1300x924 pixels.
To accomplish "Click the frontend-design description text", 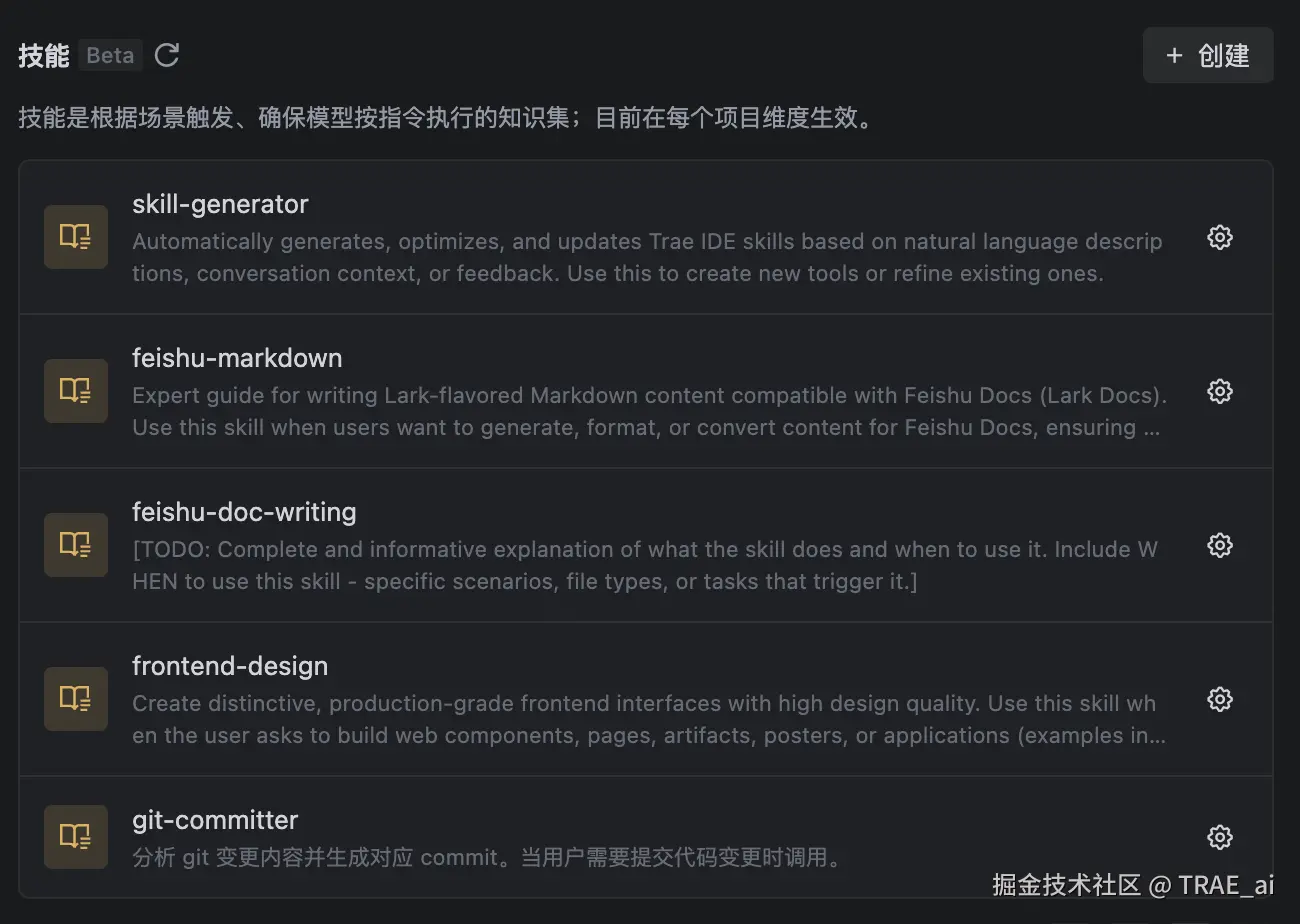I will (648, 719).
